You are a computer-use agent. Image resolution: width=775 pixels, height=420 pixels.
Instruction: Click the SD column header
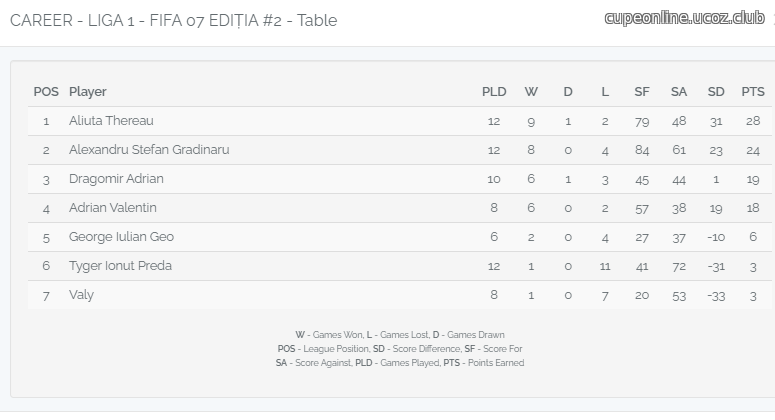click(716, 92)
